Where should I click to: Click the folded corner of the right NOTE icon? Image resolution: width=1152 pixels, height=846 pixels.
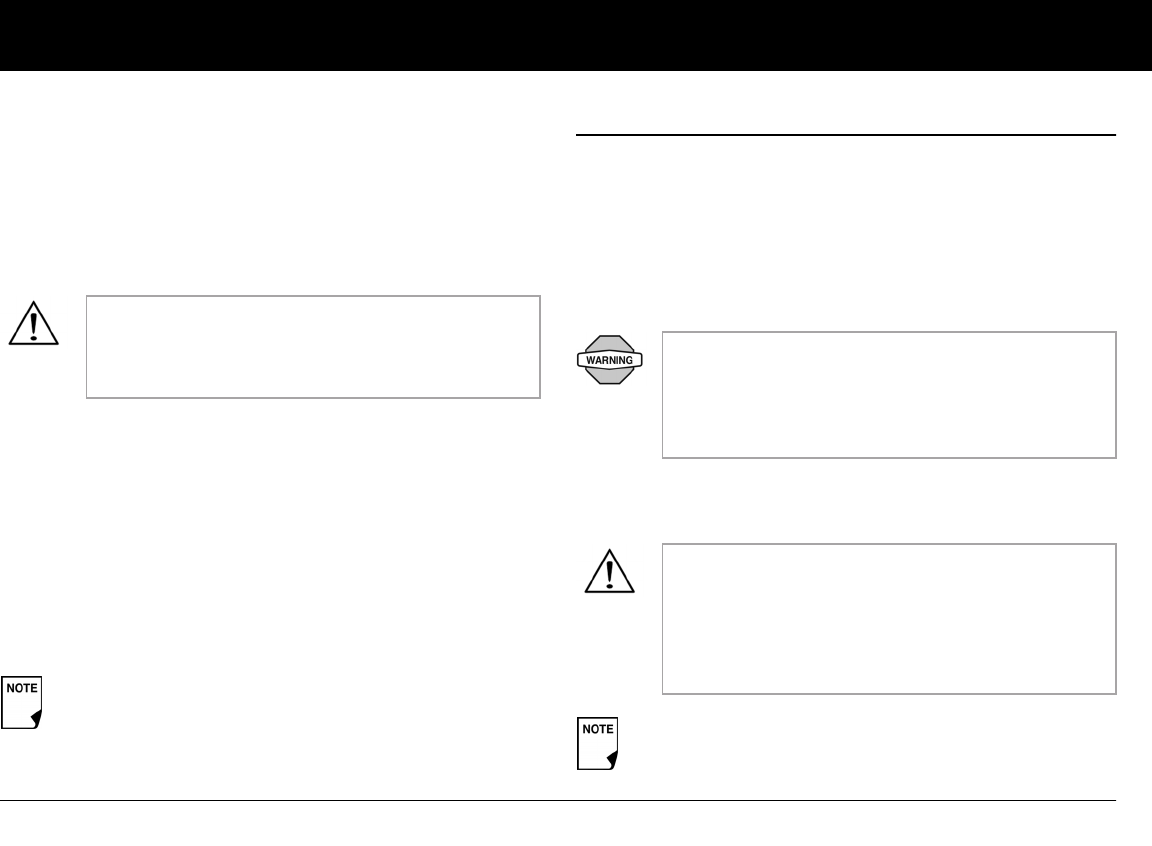click(612, 760)
